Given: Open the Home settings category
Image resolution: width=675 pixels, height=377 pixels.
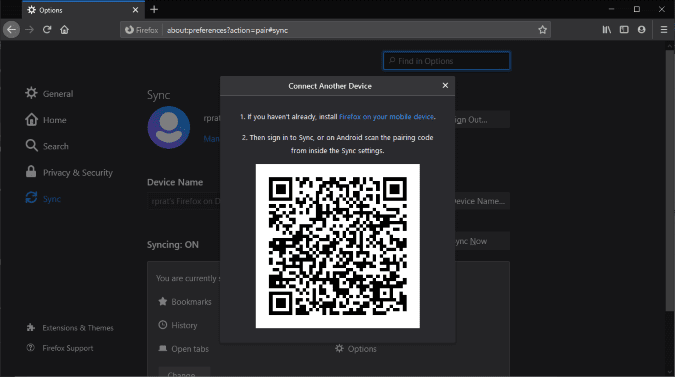Looking at the screenshot, I should (46, 120).
